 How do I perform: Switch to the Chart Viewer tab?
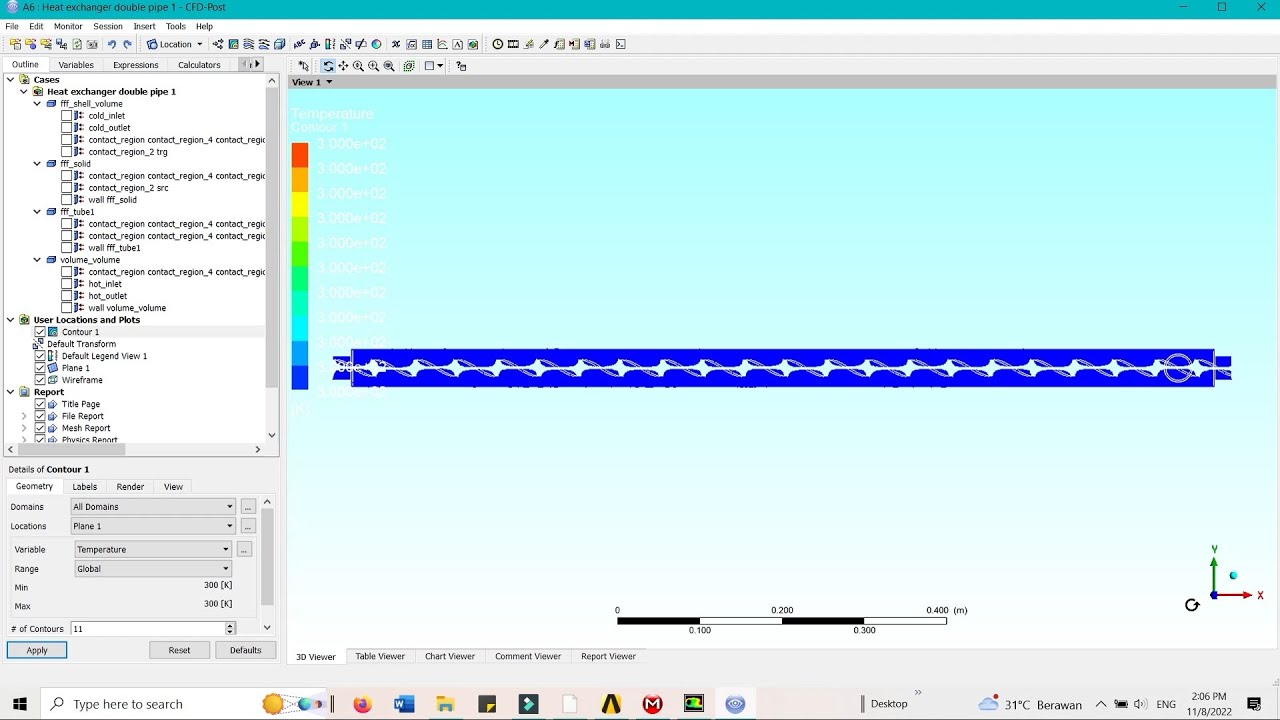pos(450,656)
